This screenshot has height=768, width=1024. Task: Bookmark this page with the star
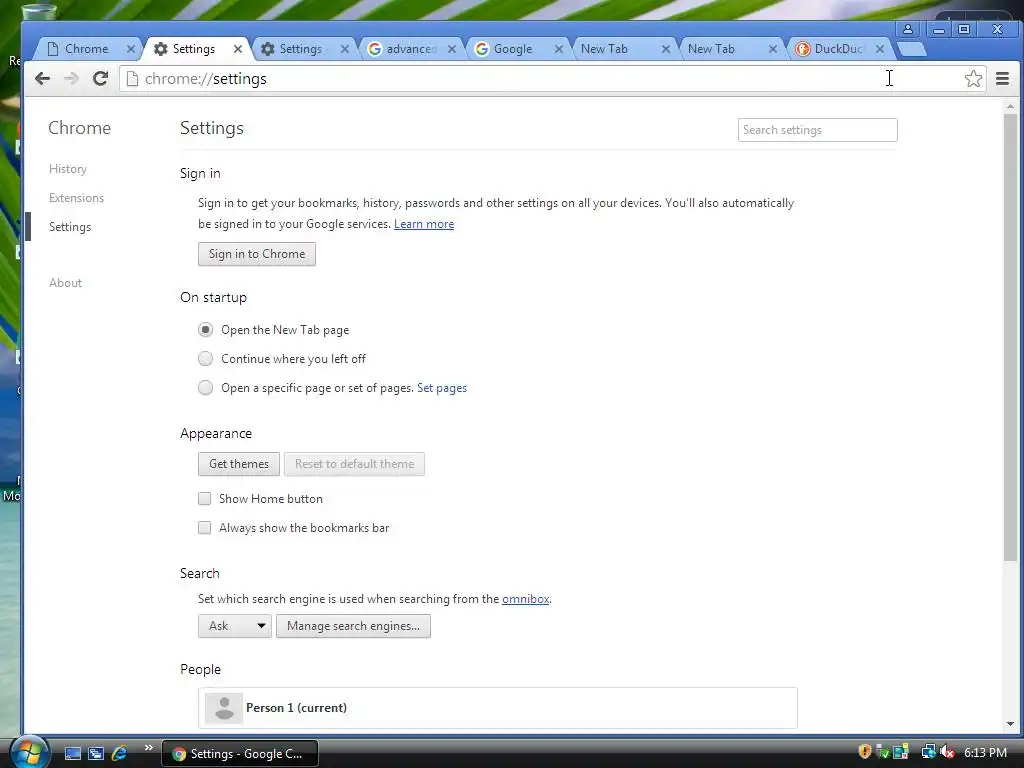point(973,78)
